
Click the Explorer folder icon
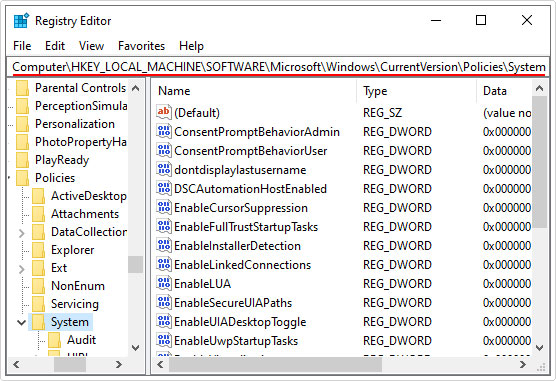pyautogui.click(x=38, y=250)
